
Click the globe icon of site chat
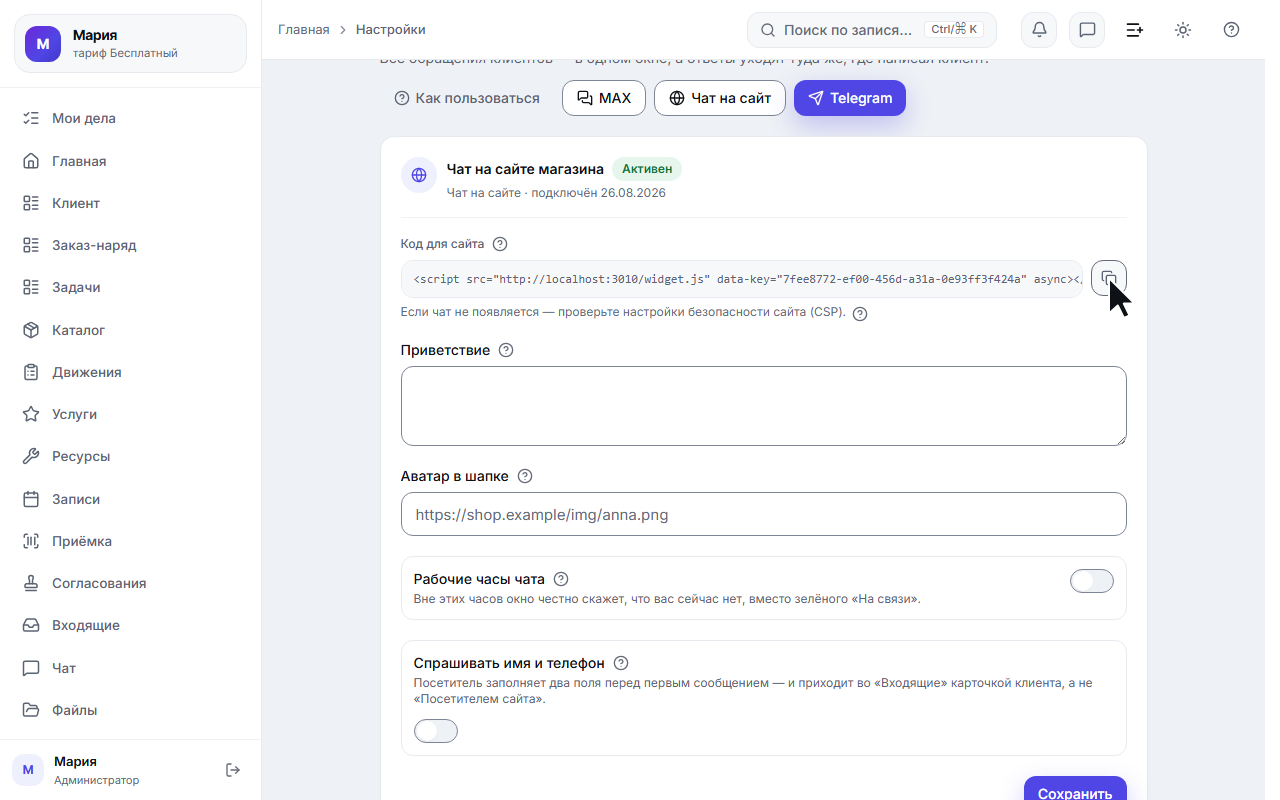[419, 175]
